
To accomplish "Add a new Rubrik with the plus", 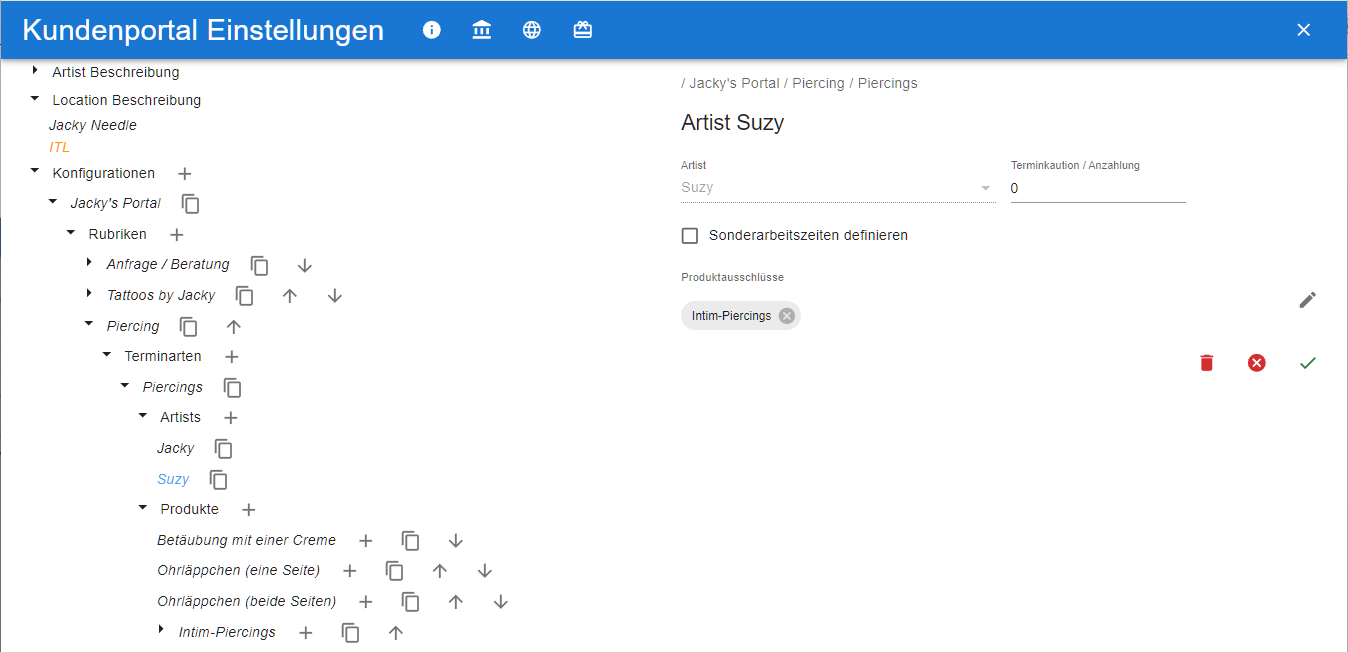I will click(x=176, y=235).
